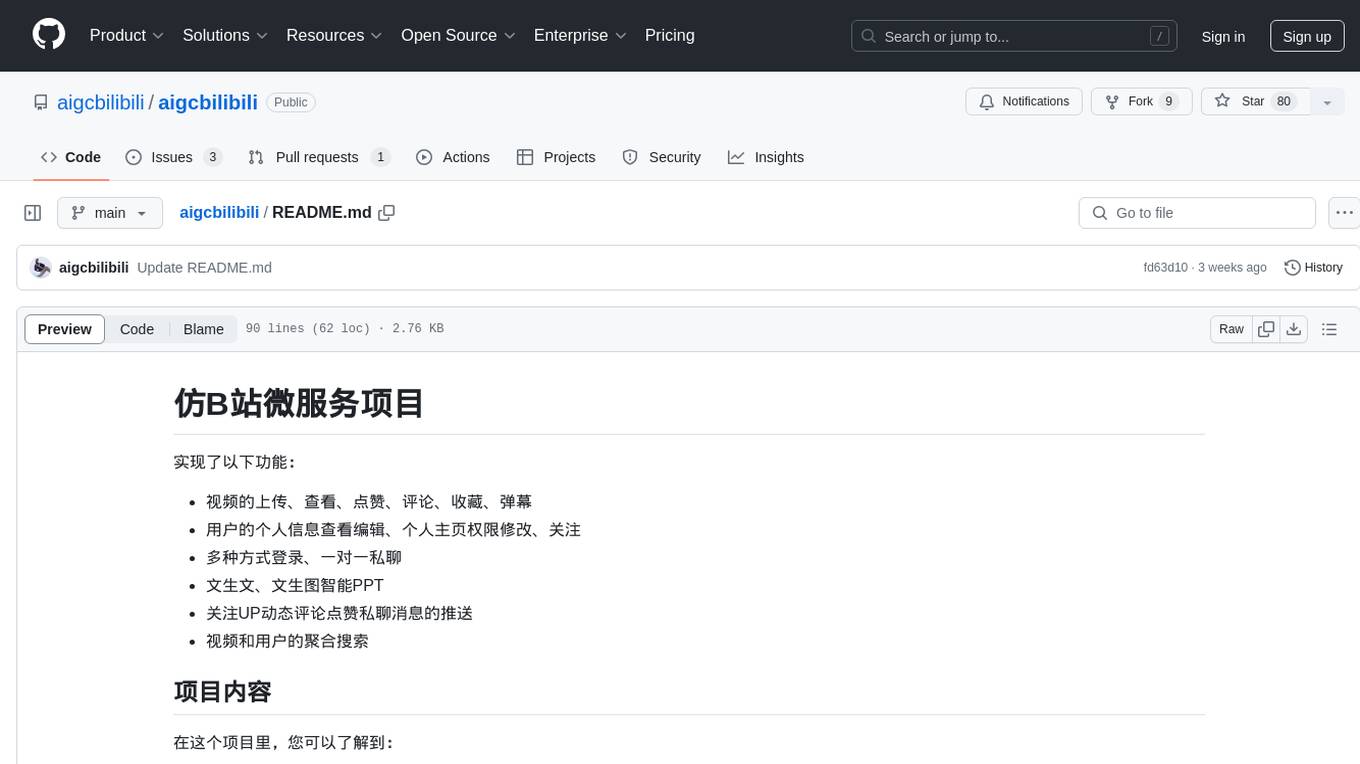Switch to the Code tab
The width and height of the screenshot is (1360, 764).
pyautogui.click(x=71, y=157)
